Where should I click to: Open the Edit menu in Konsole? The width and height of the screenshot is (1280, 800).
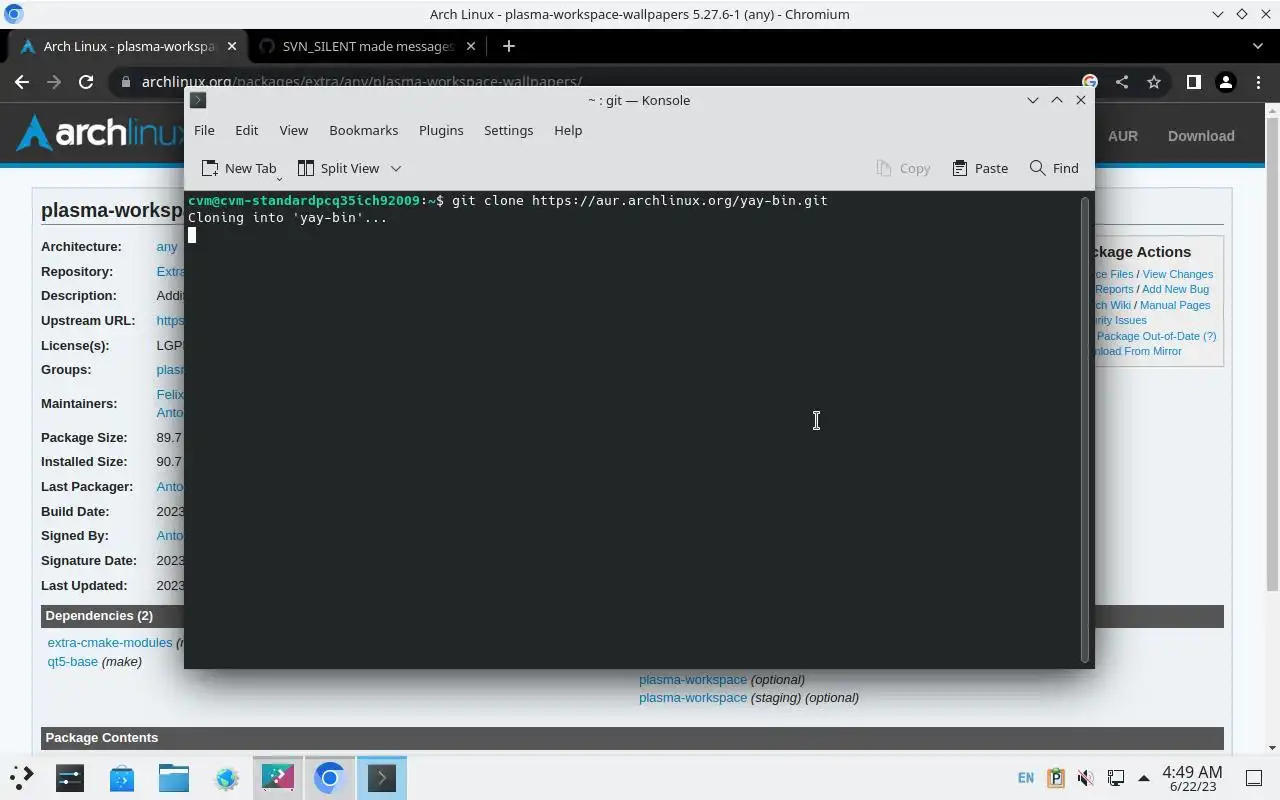(247, 130)
